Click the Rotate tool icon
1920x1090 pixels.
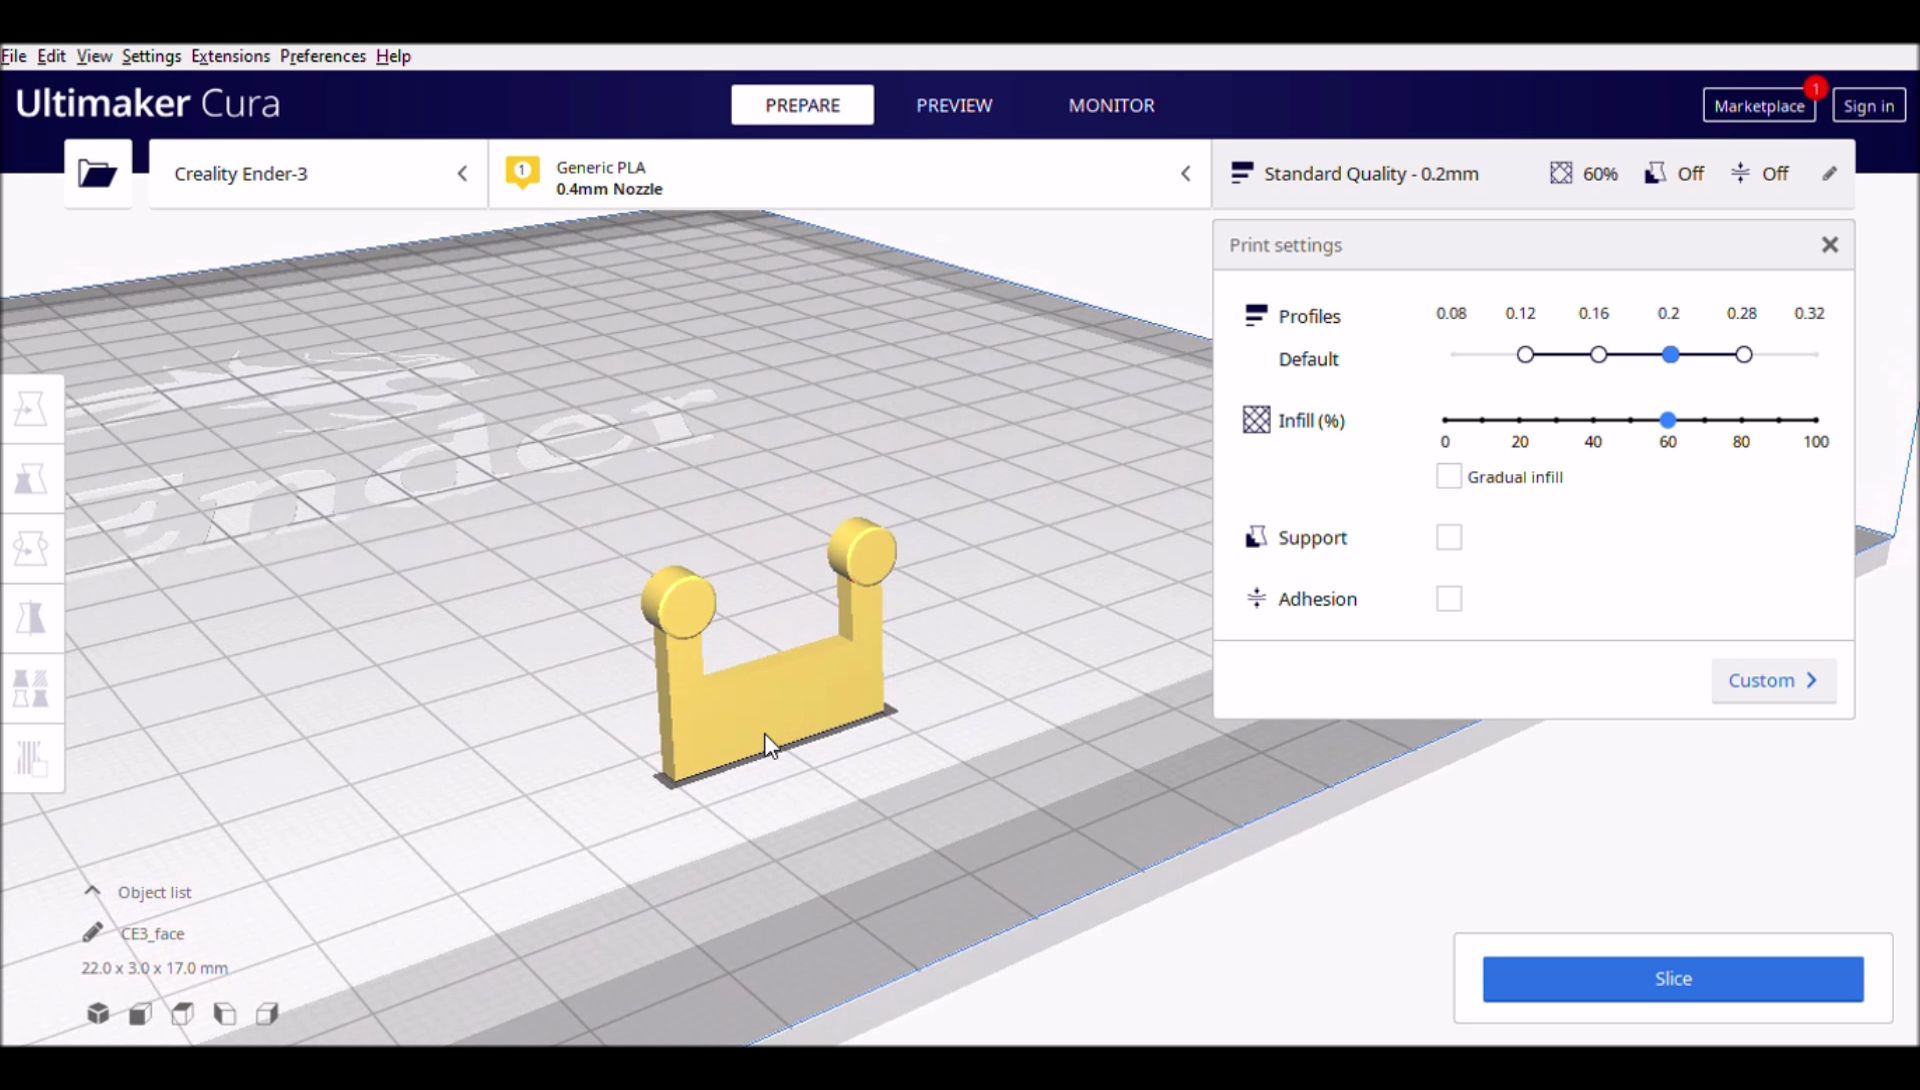click(33, 547)
